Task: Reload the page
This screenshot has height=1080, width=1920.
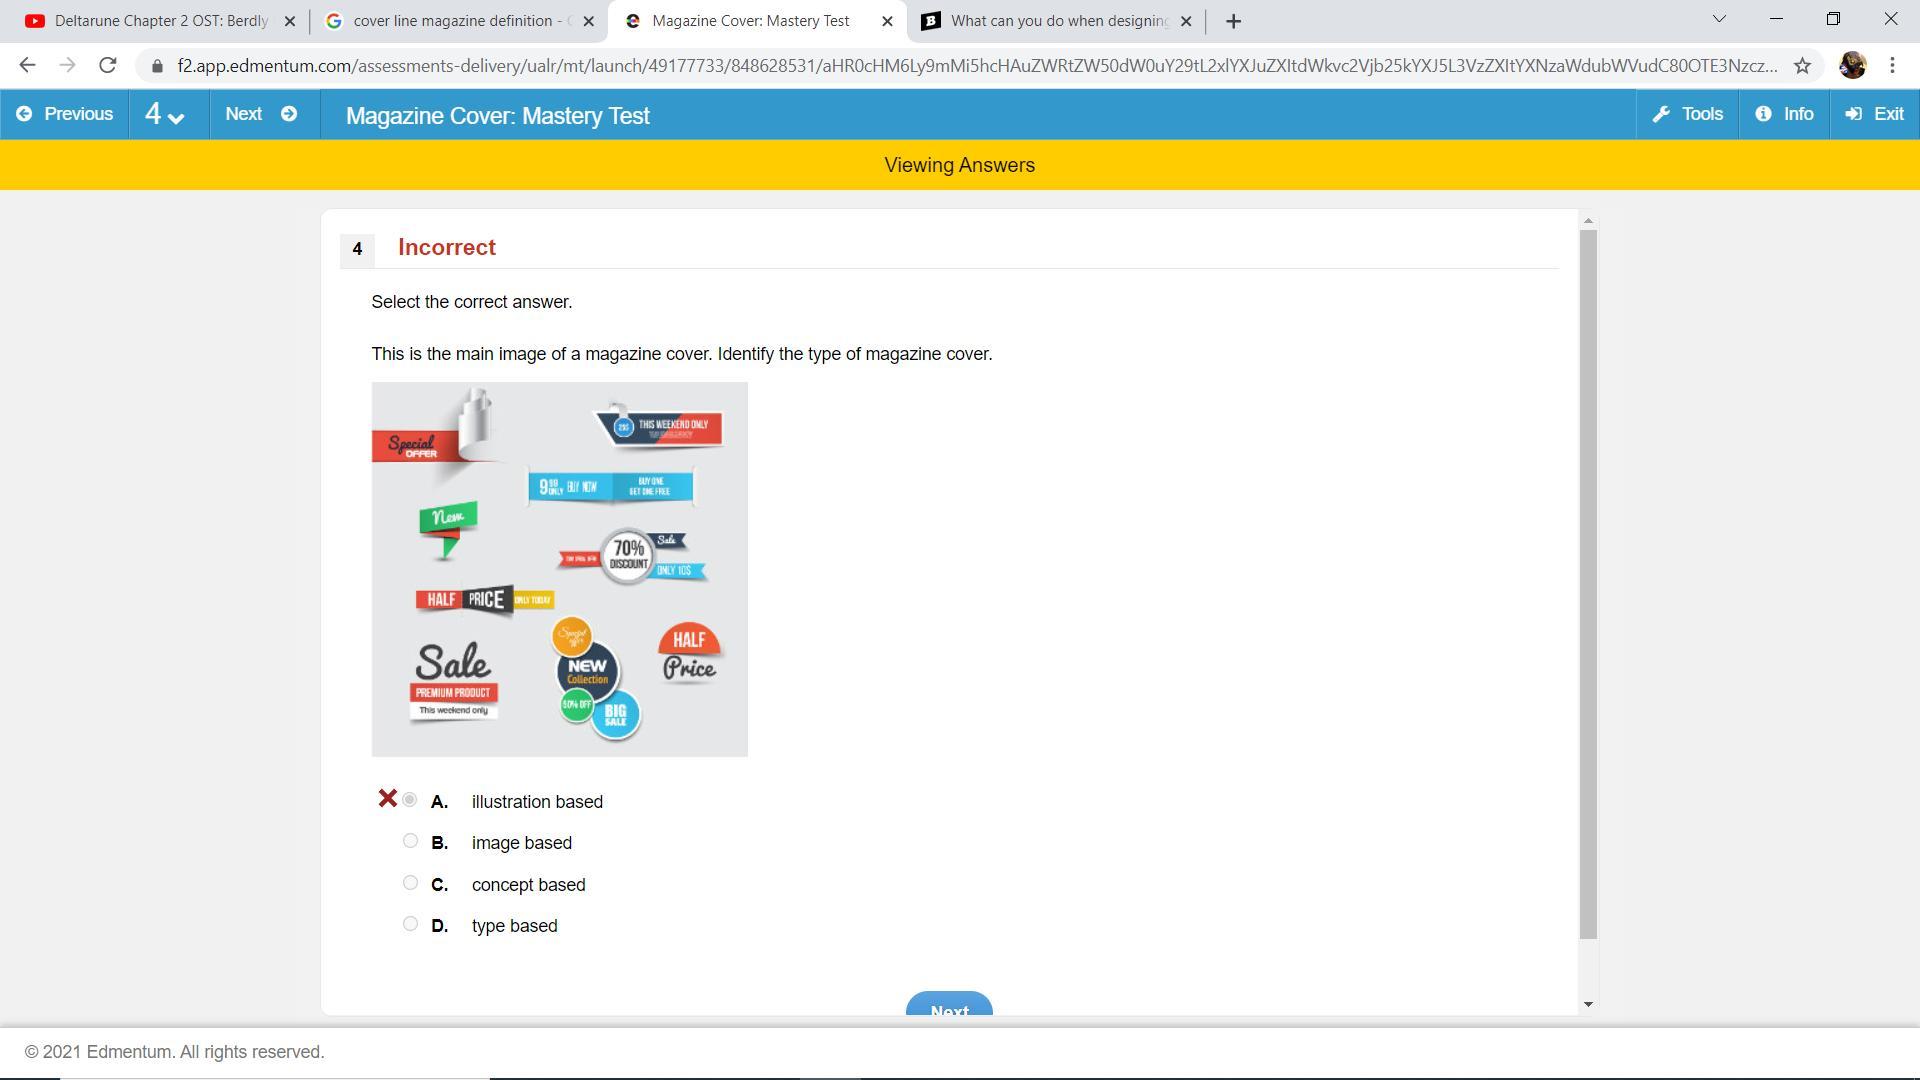Action: point(107,66)
